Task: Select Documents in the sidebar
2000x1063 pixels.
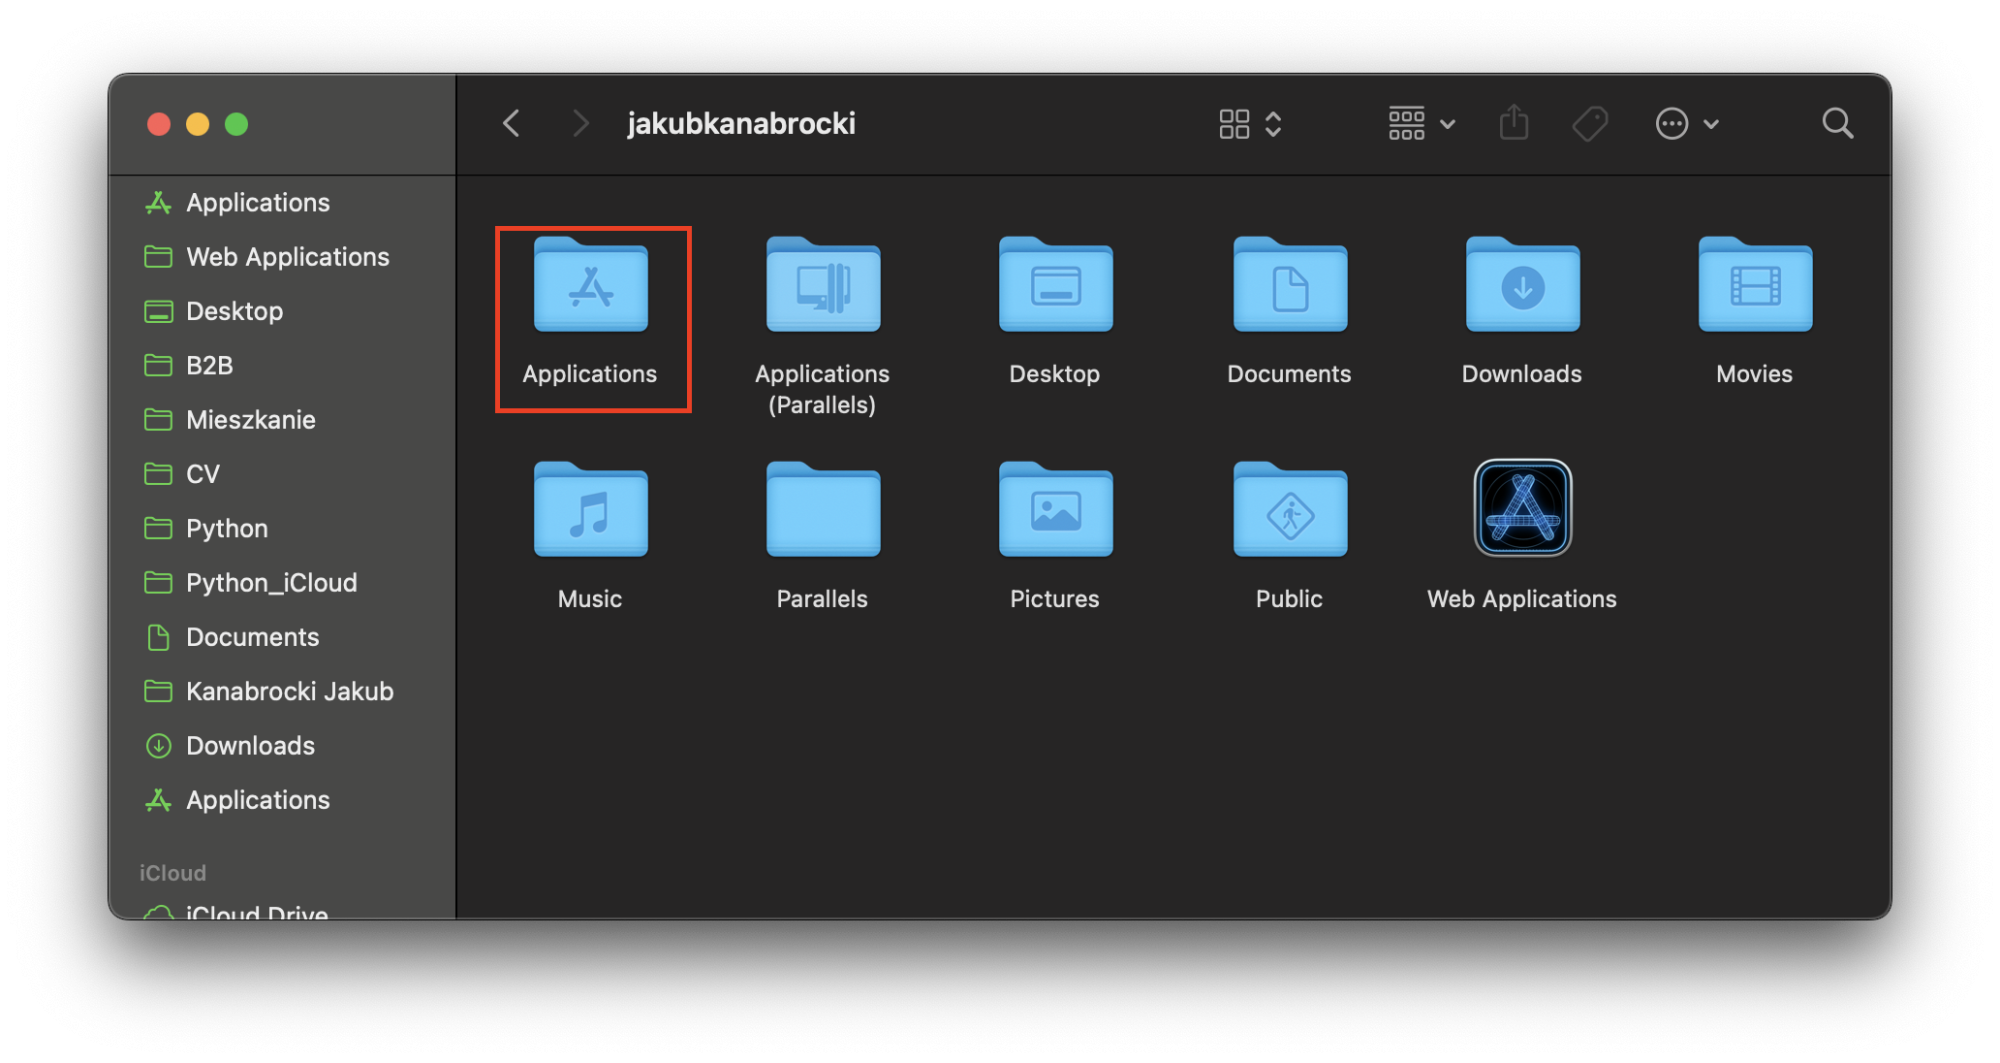Action: pyautogui.click(x=232, y=637)
